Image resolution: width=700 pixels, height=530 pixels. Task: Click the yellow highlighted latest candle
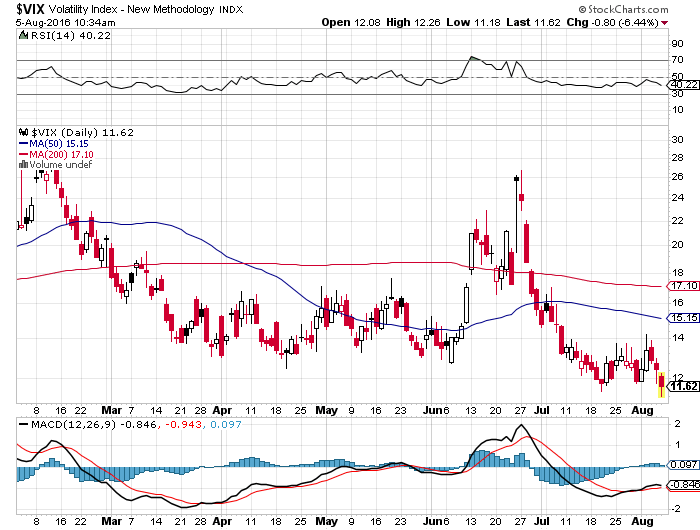(661, 384)
